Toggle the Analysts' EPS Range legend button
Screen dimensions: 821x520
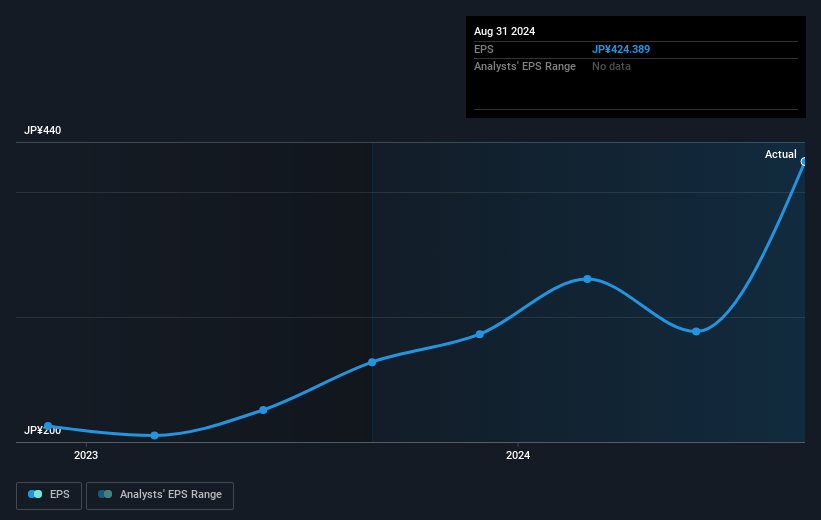point(160,495)
